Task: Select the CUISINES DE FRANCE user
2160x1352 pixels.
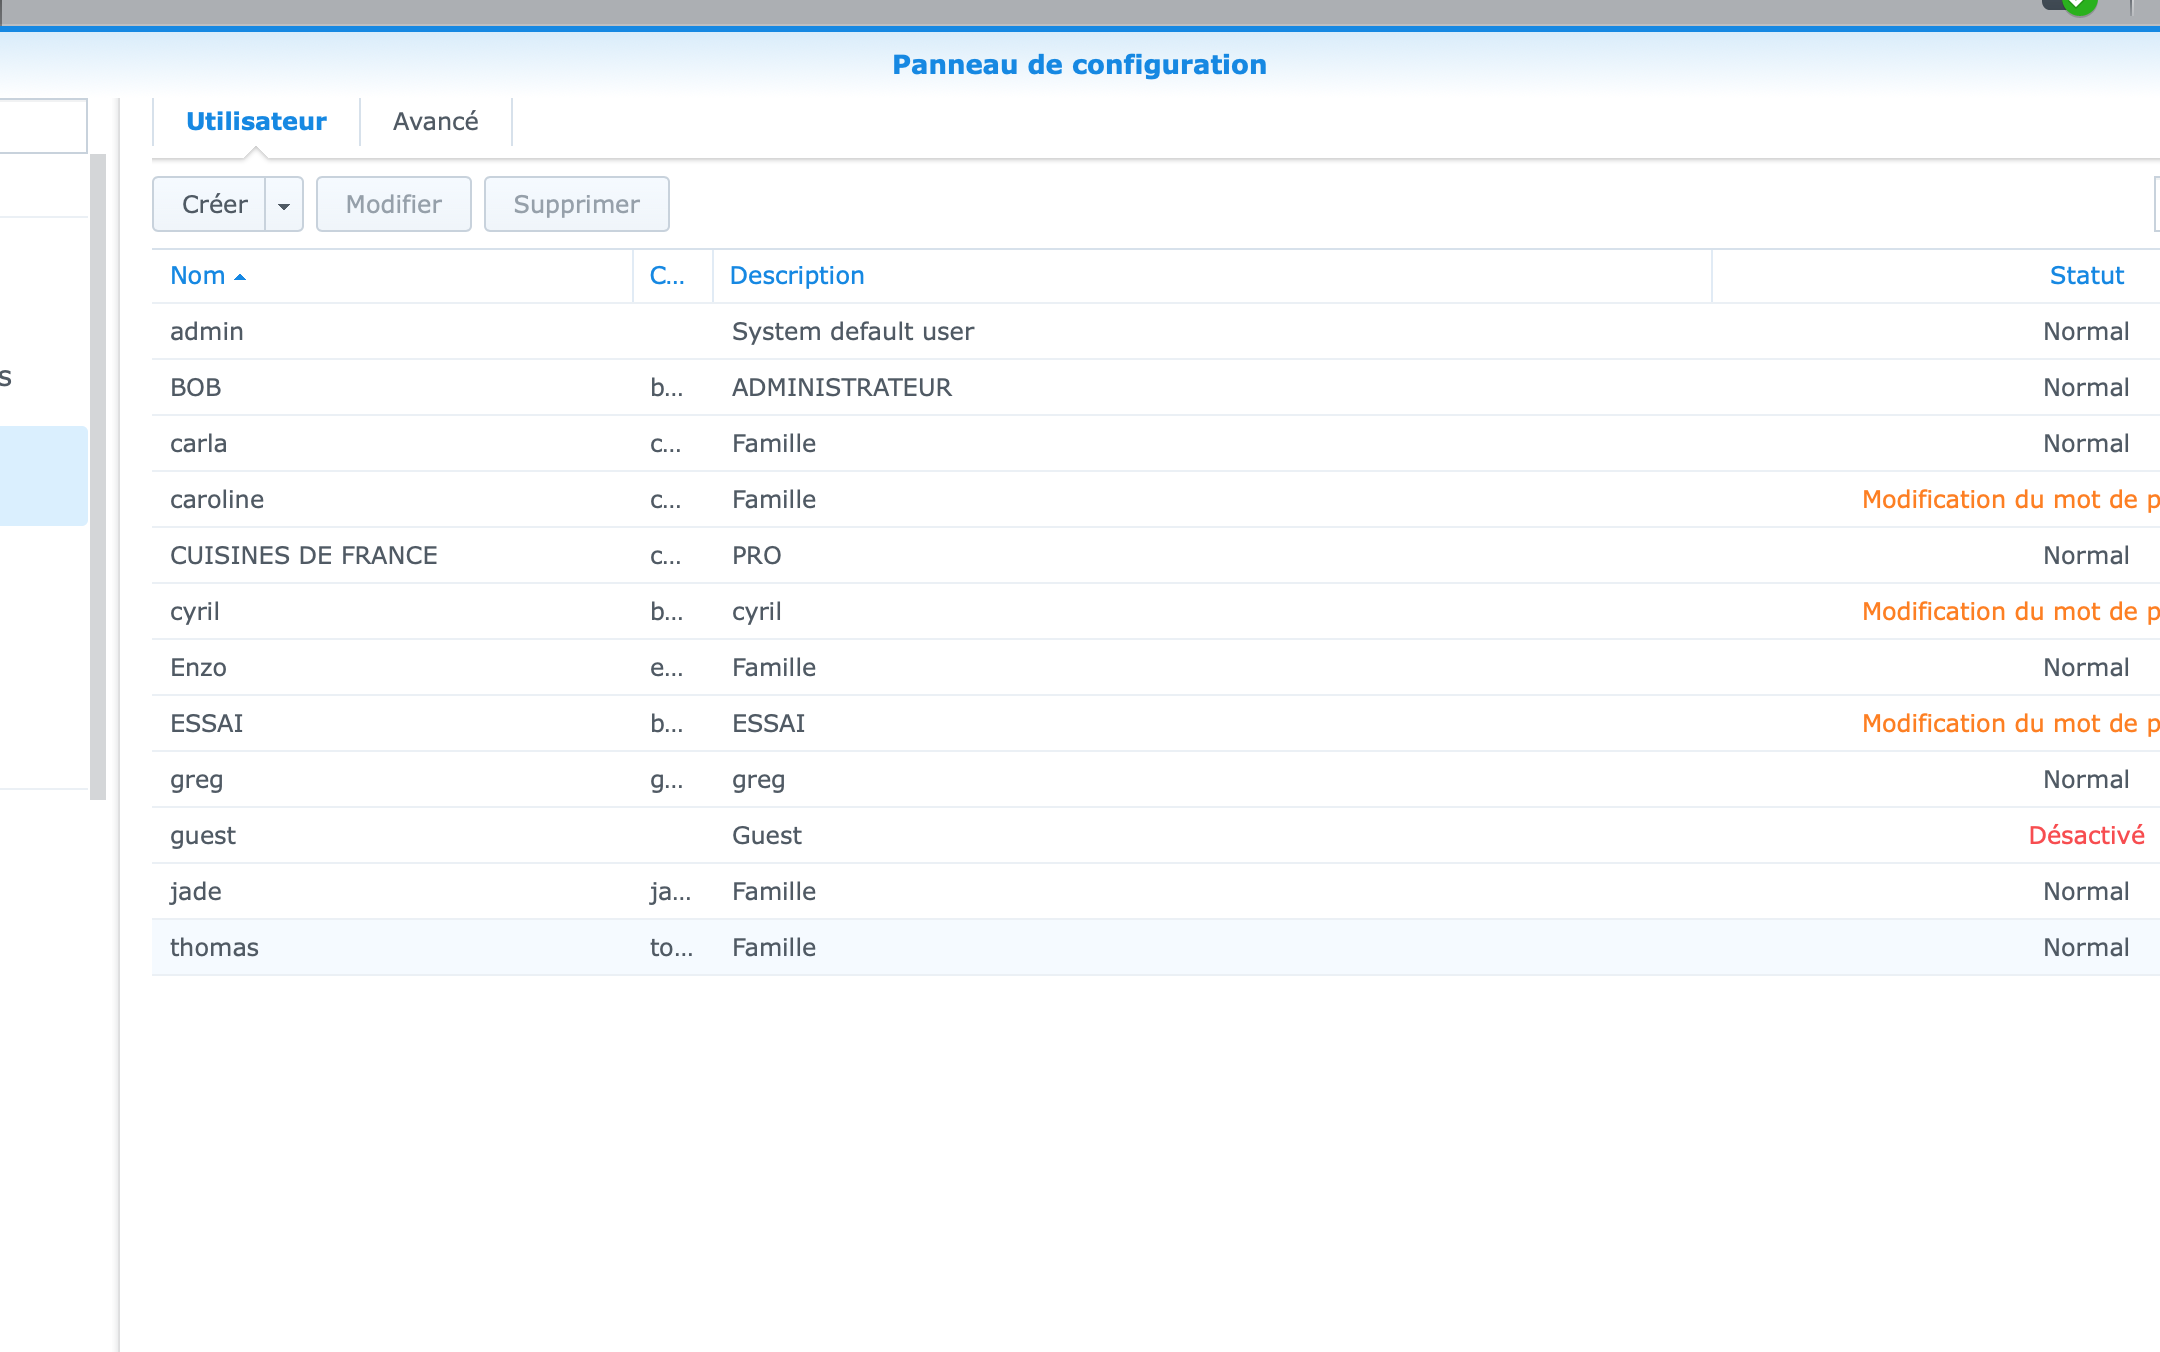Action: (304, 555)
